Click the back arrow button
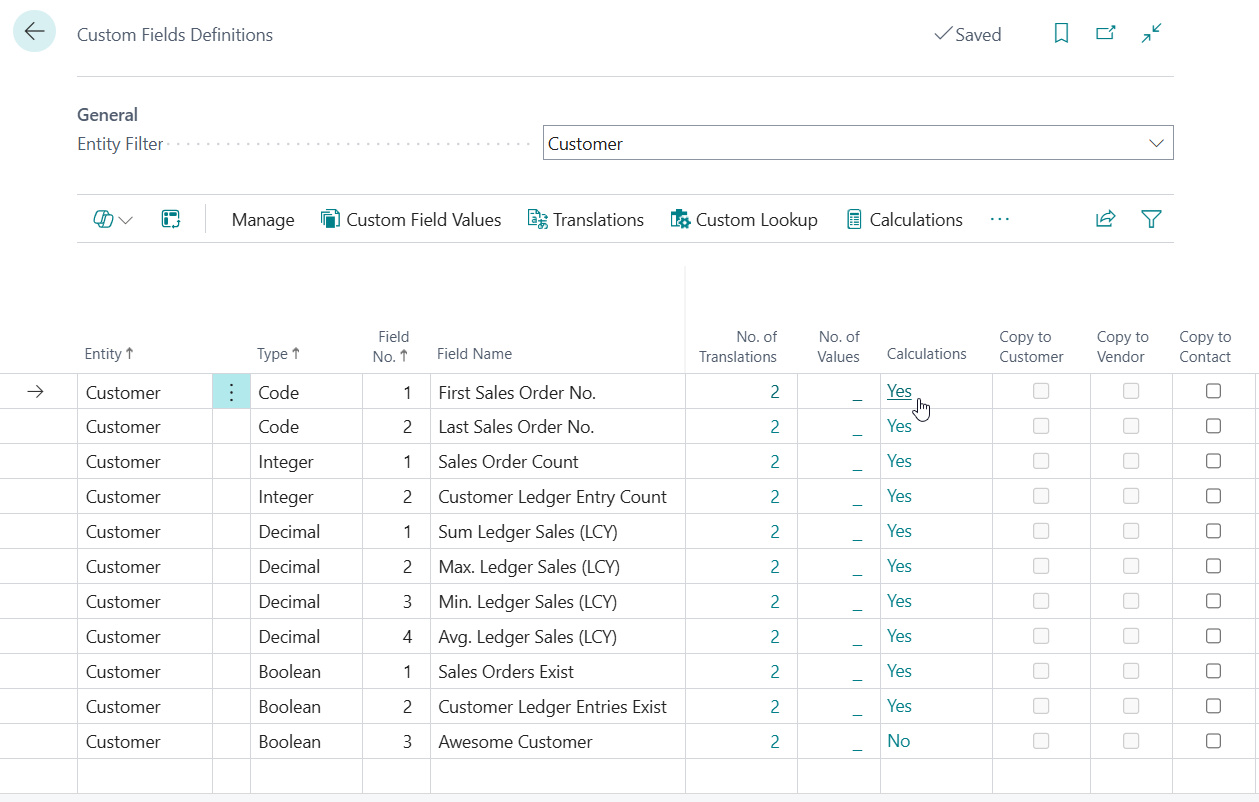 [34, 32]
